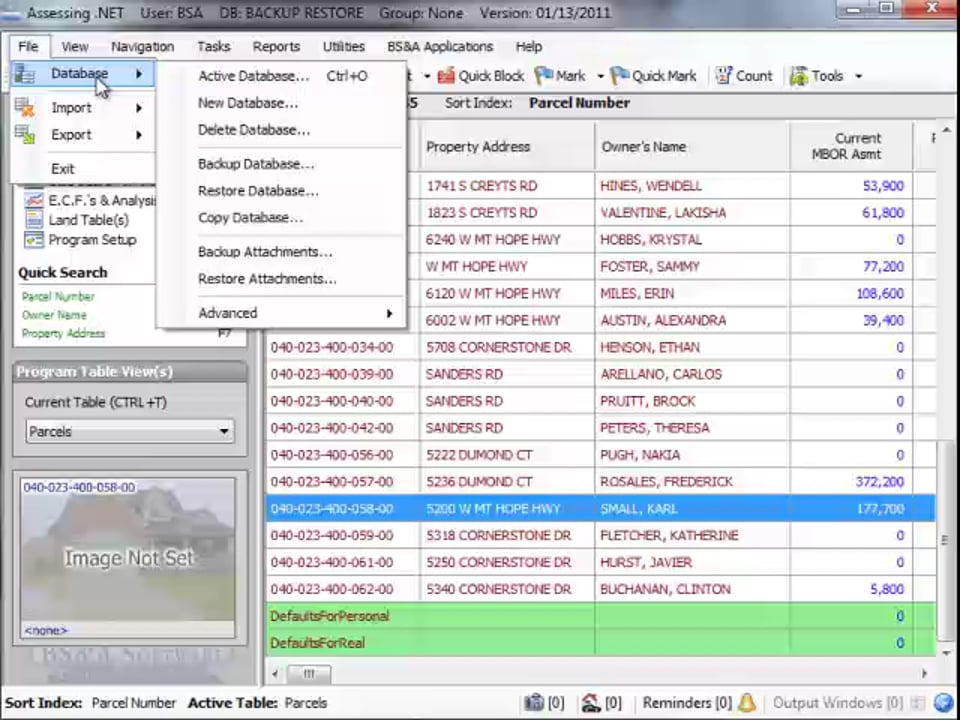Click the Owner Name quick search link

[x=54, y=315]
